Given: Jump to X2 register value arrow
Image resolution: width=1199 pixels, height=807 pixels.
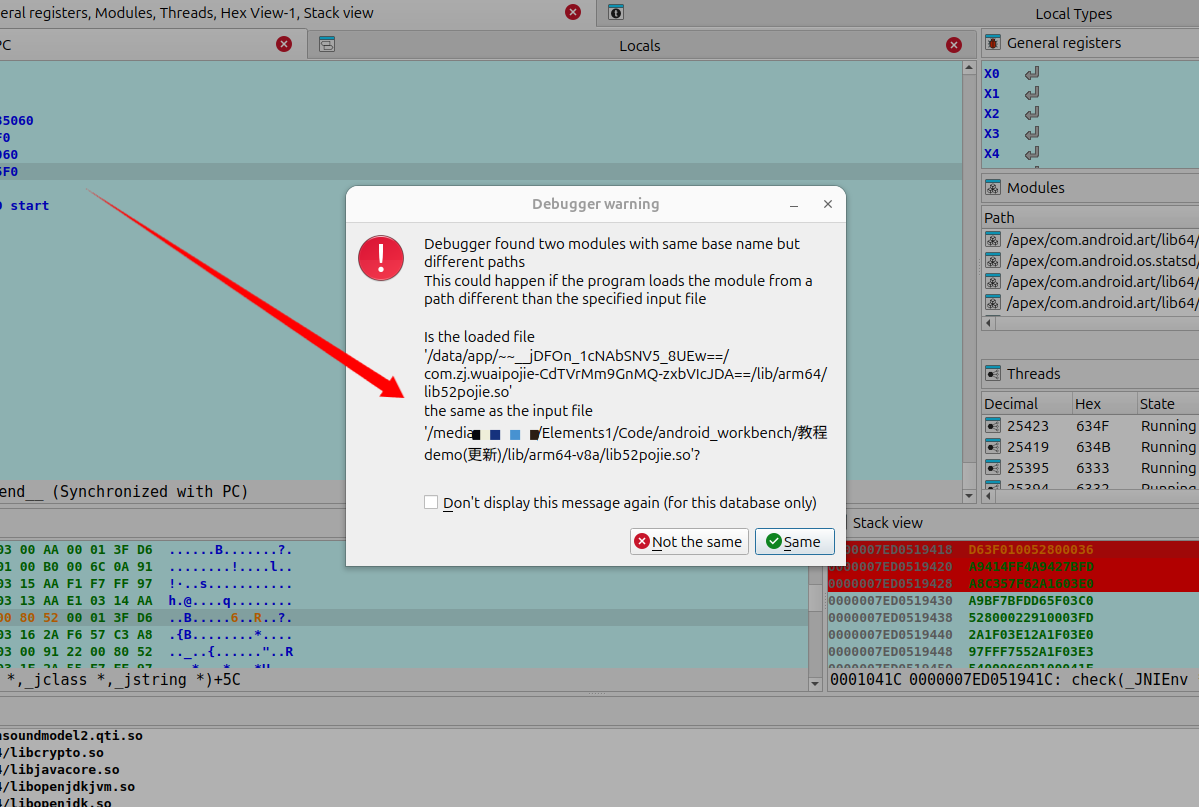Looking at the screenshot, I should [x=1032, y=113].
